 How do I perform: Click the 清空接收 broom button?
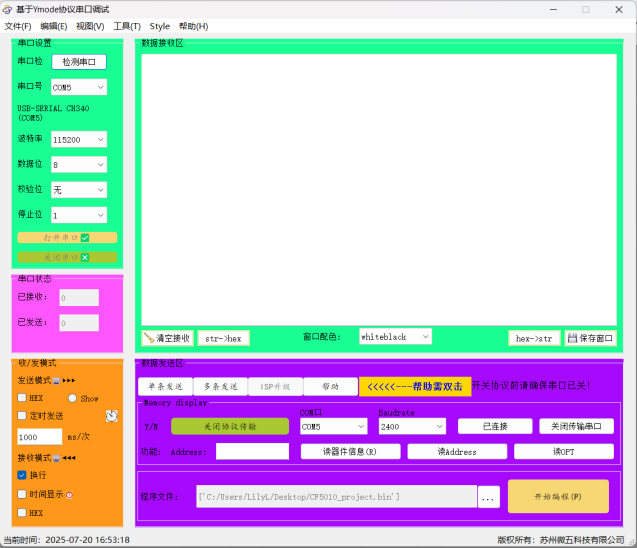pyautogui.click(x=166, y=338)
